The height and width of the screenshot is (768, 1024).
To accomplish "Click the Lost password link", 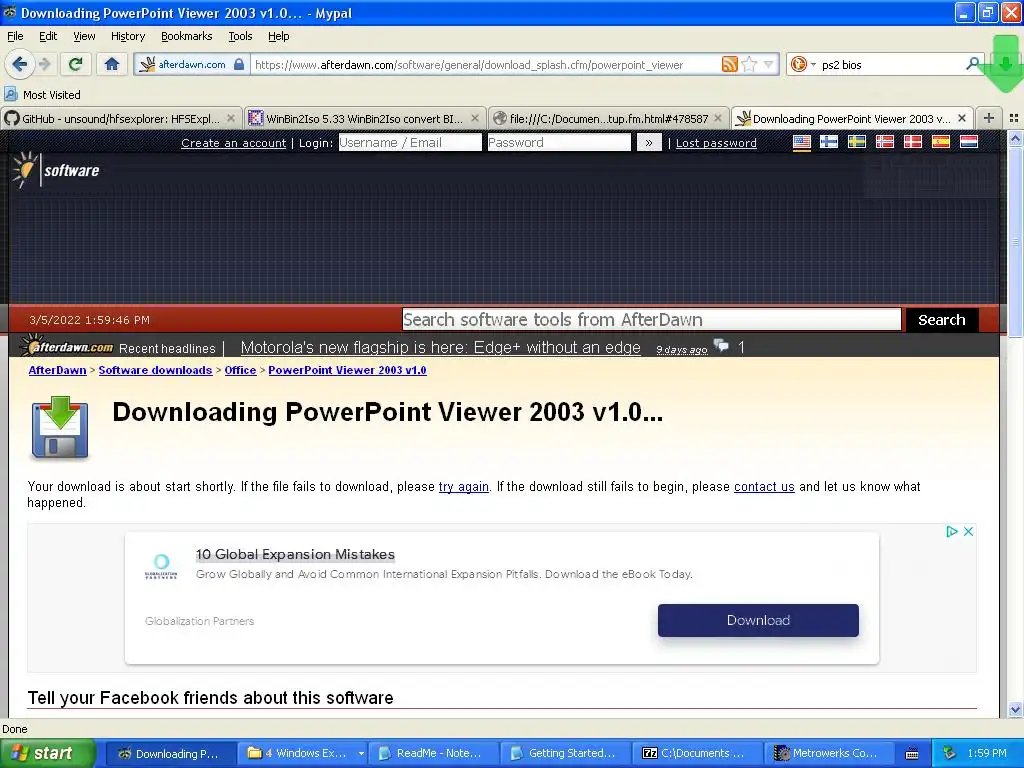I will coord(716,143).
